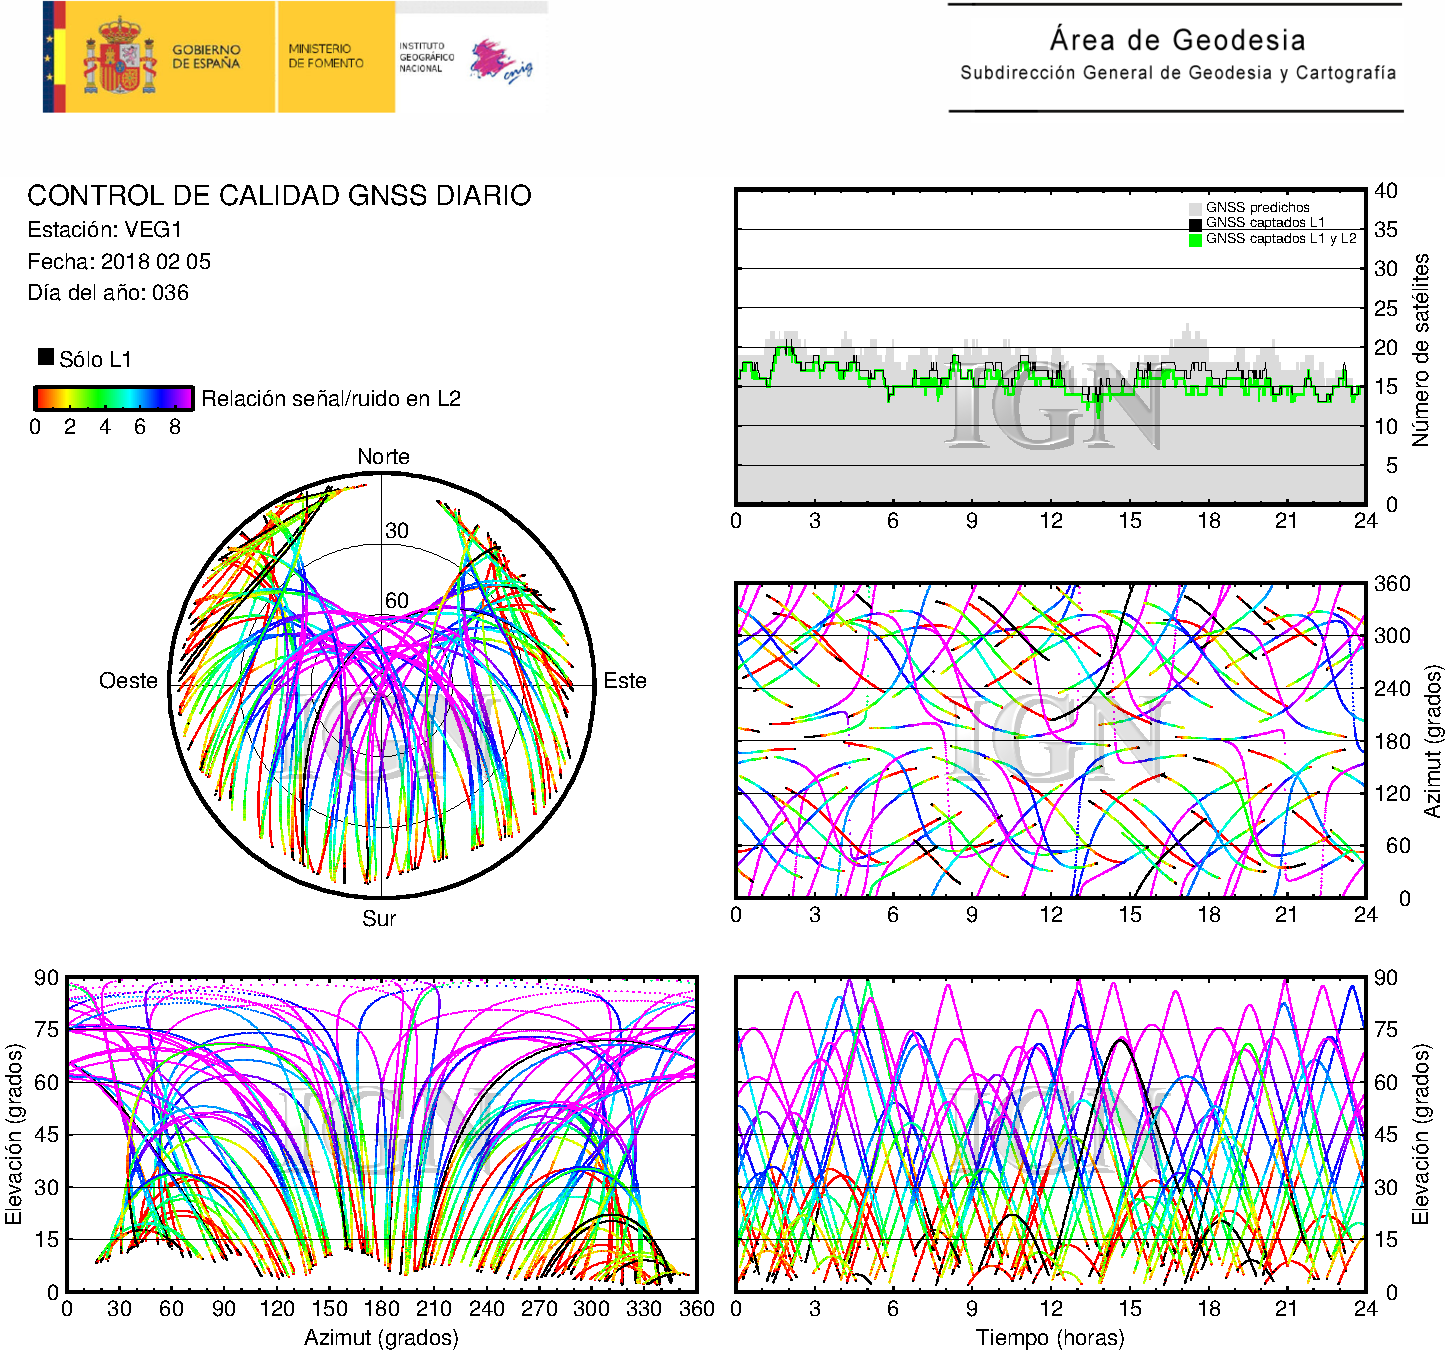Click the Día del año: 036 text
Screen dimensions: 1445x1350
108,293
